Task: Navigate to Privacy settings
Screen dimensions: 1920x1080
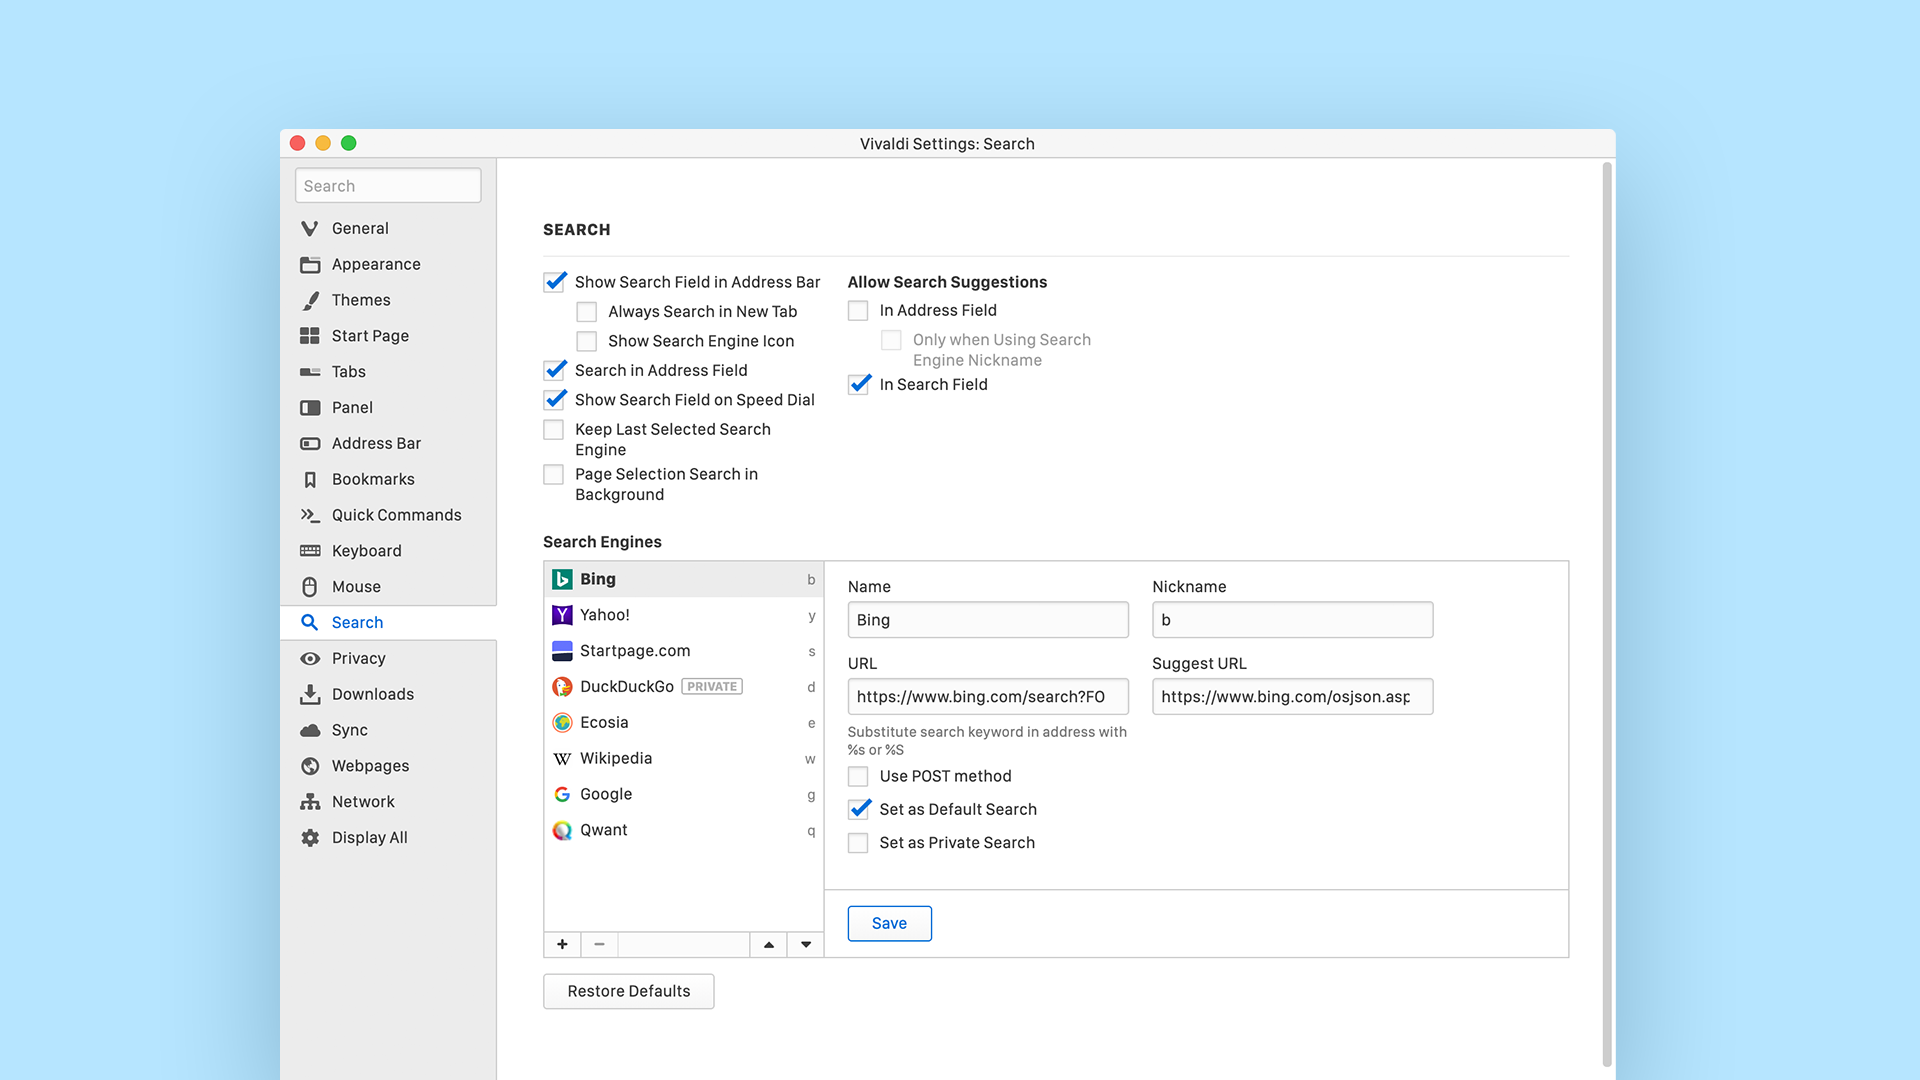Action: coord(359,657)
